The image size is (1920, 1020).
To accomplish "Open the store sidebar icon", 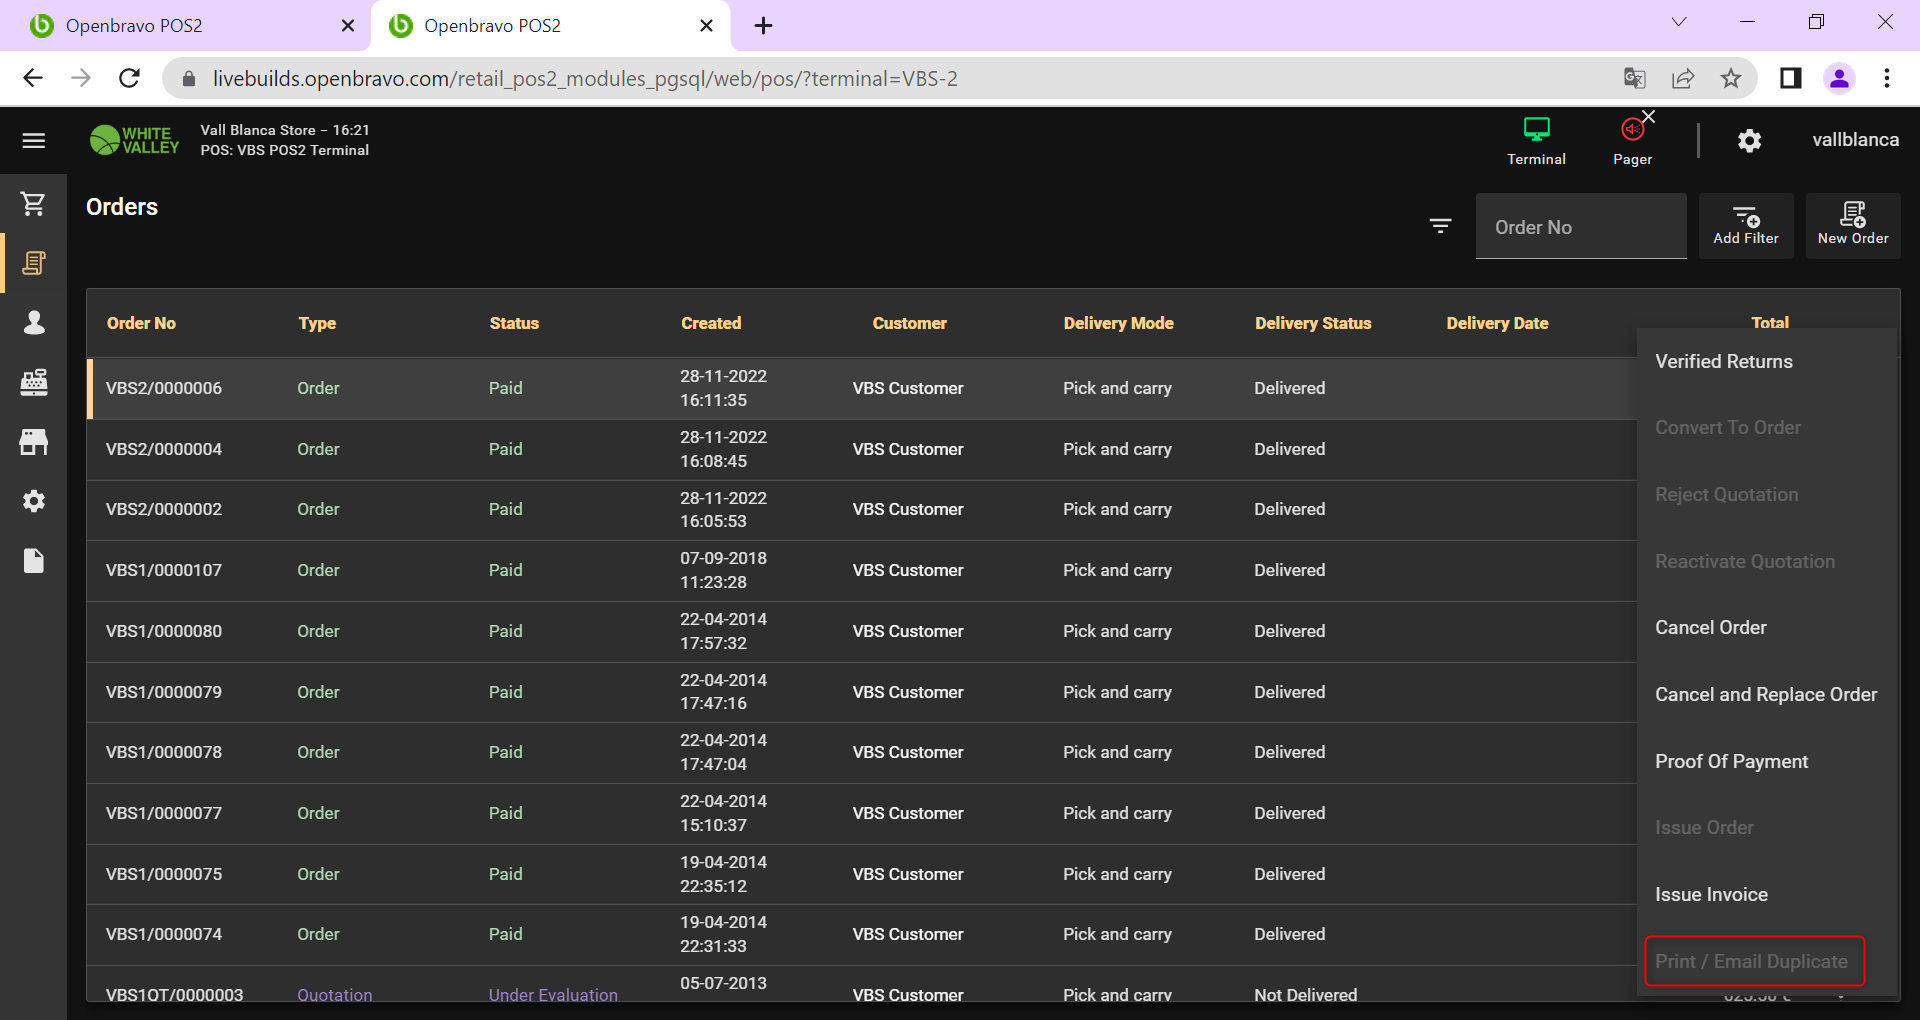I will click(x=34, y=442).
